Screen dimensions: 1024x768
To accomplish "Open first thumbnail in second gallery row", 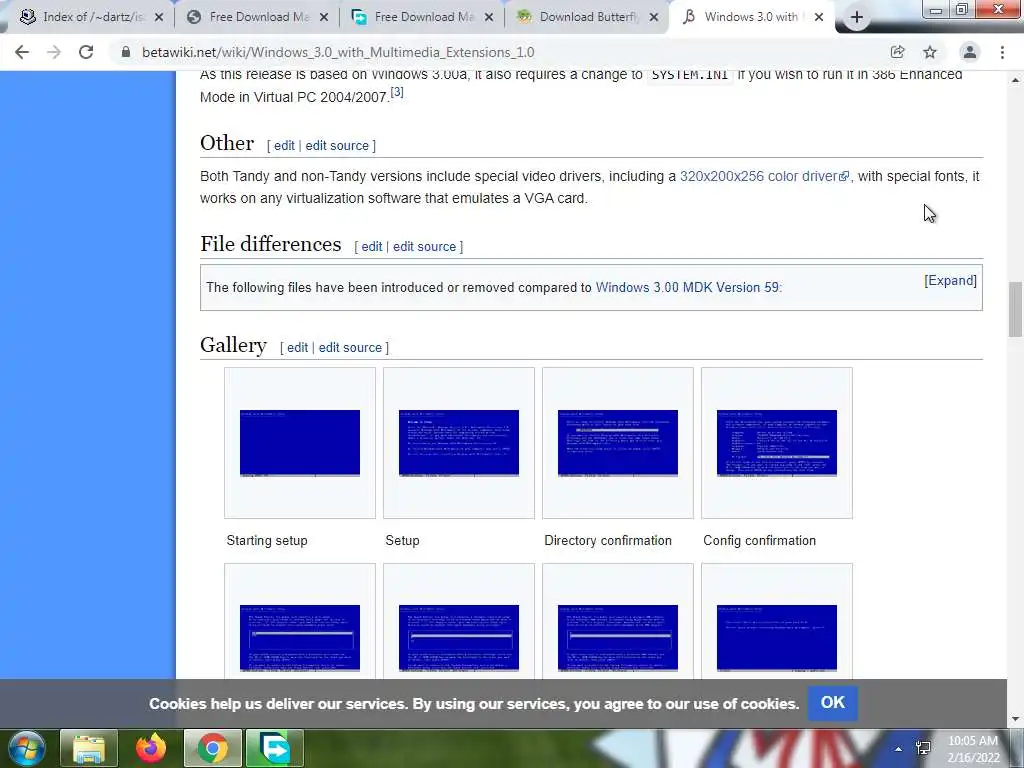I will pos(300,638).
